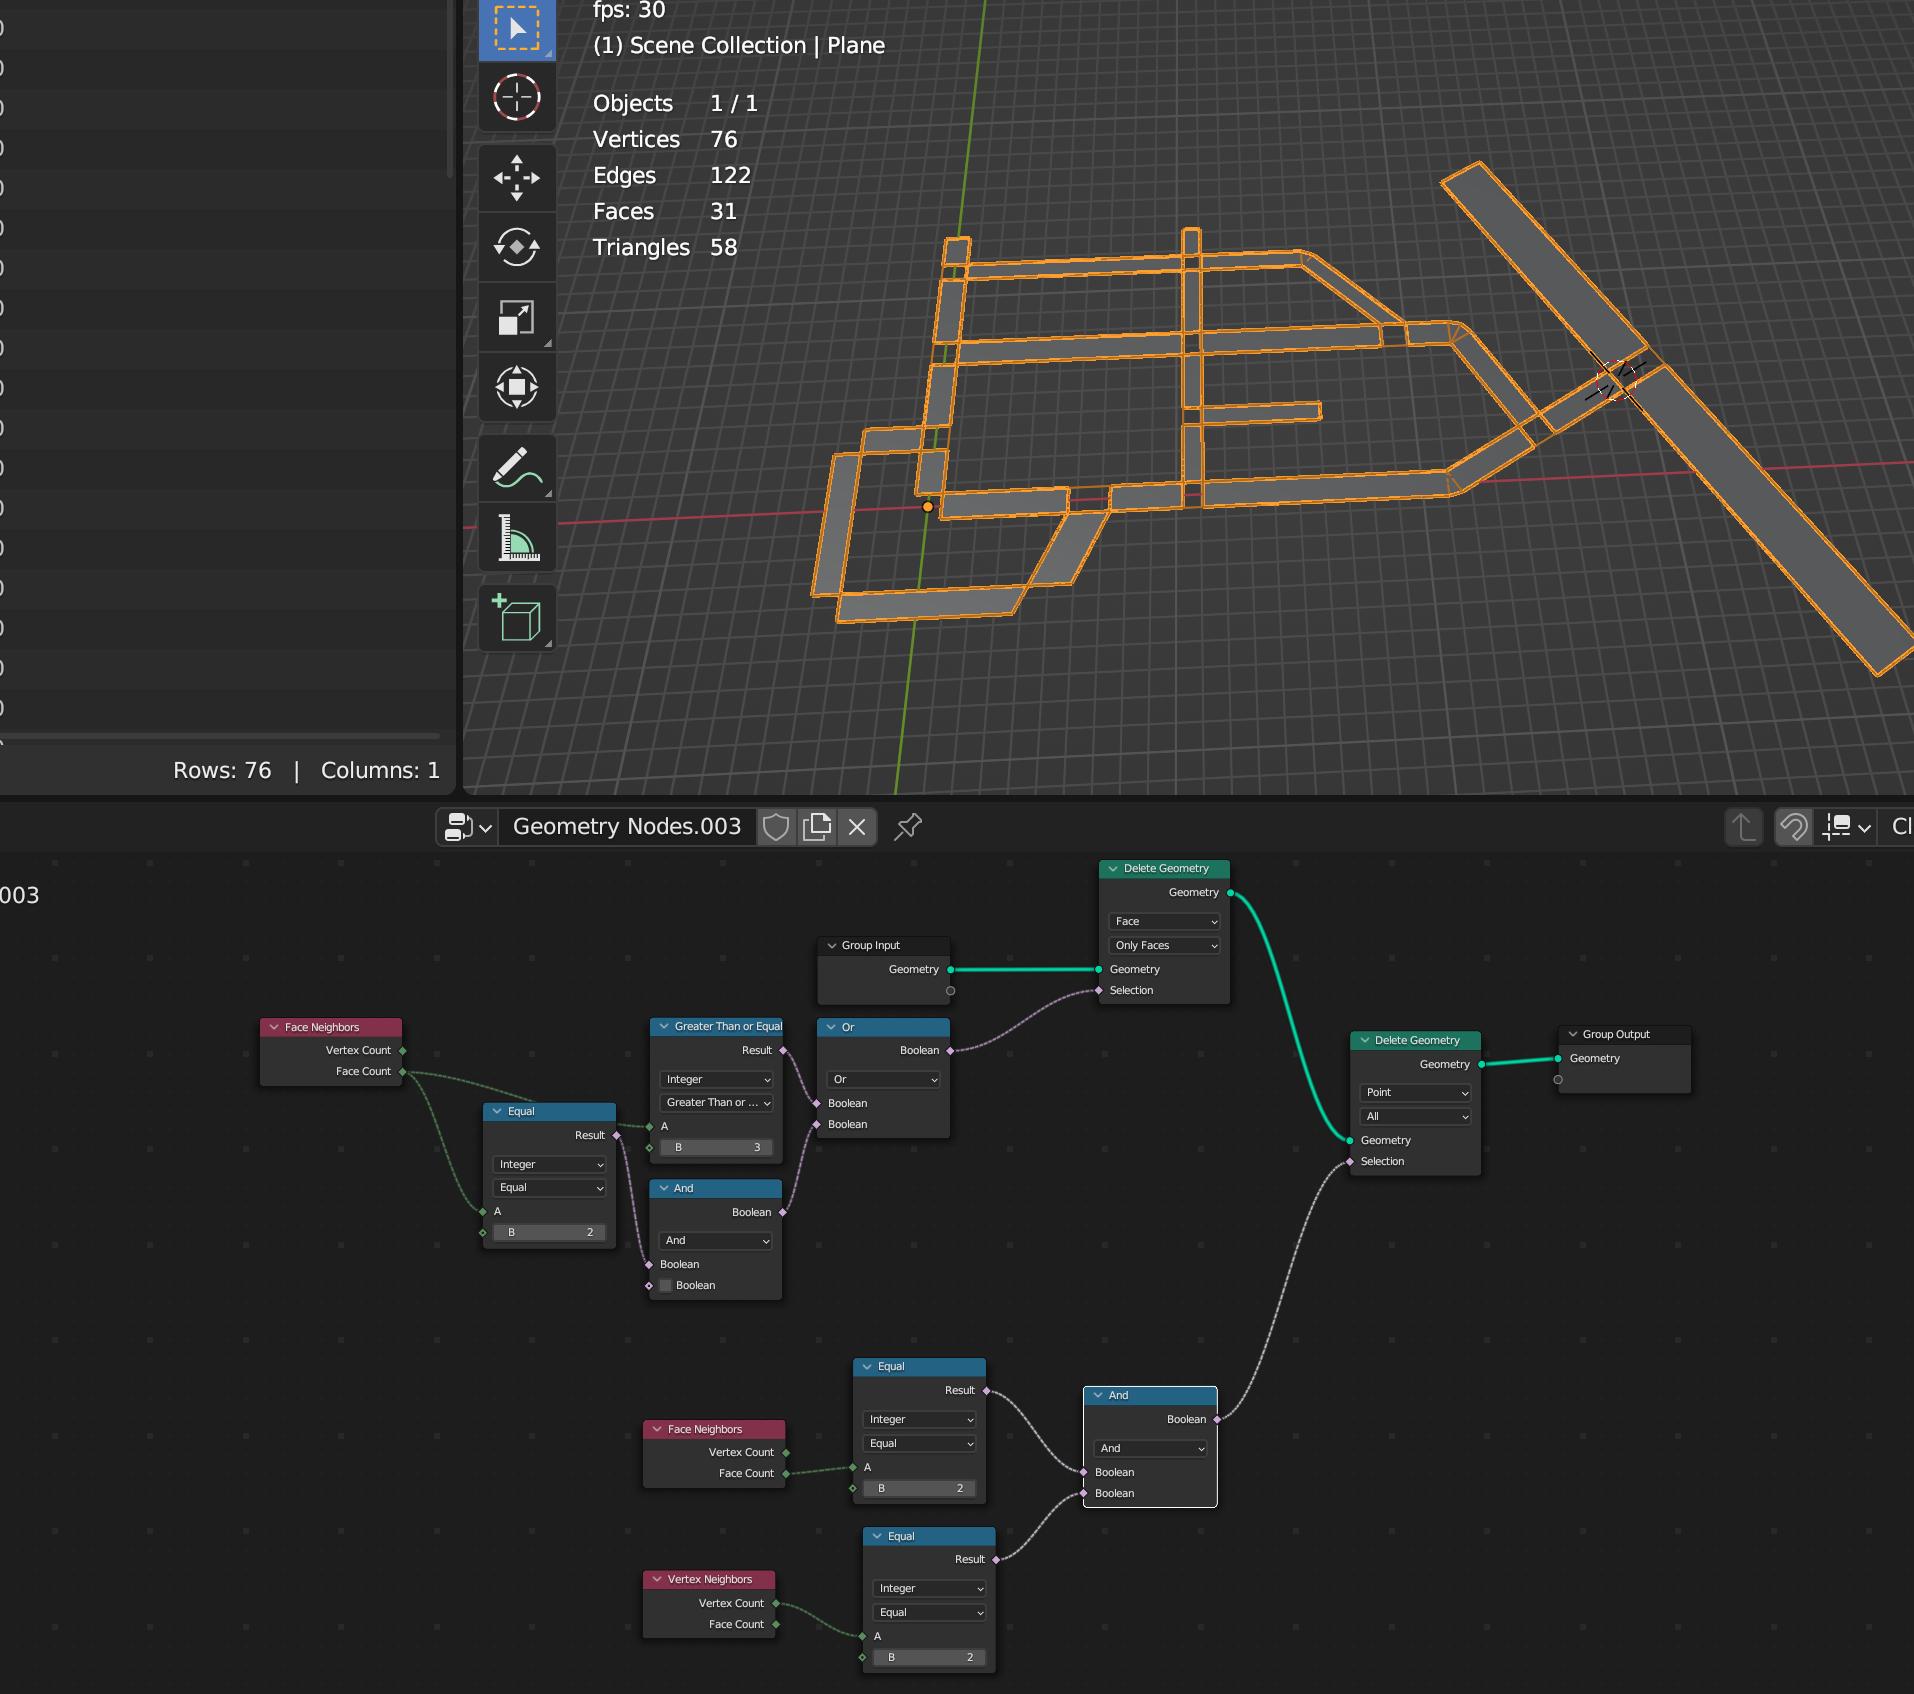Select the Select Box tool
Viewport: 1914px width, 1694px height.
point(517,28)
